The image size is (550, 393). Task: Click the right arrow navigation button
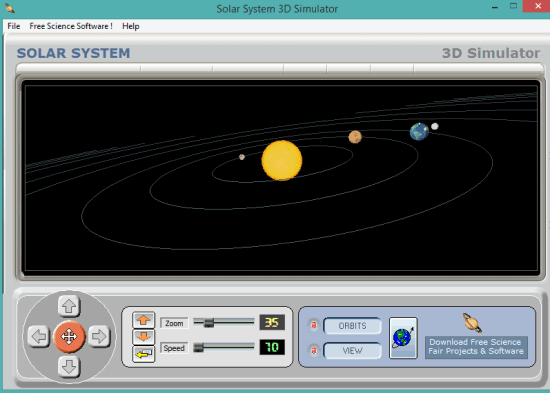[x=99, y=337]
